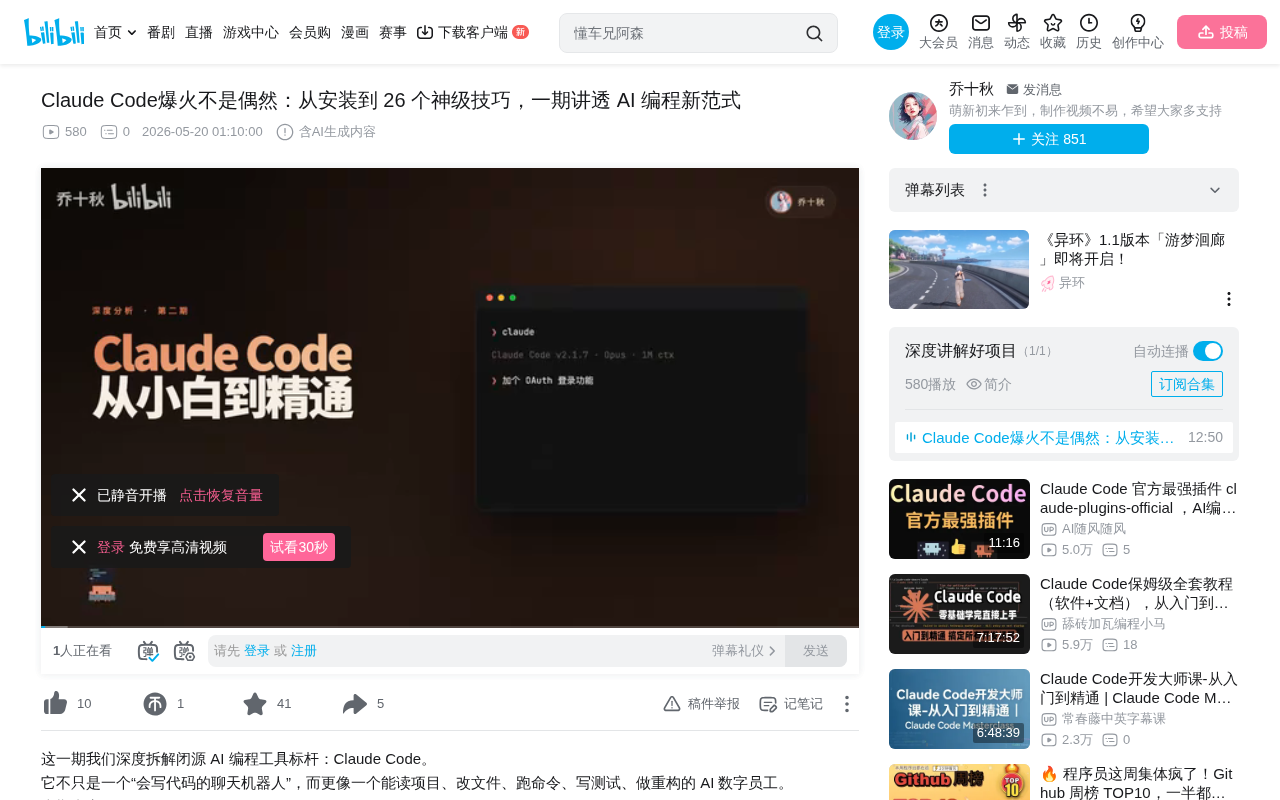
Task: Click 发消息 to message uploader
Action: [x=1034, y=89]
